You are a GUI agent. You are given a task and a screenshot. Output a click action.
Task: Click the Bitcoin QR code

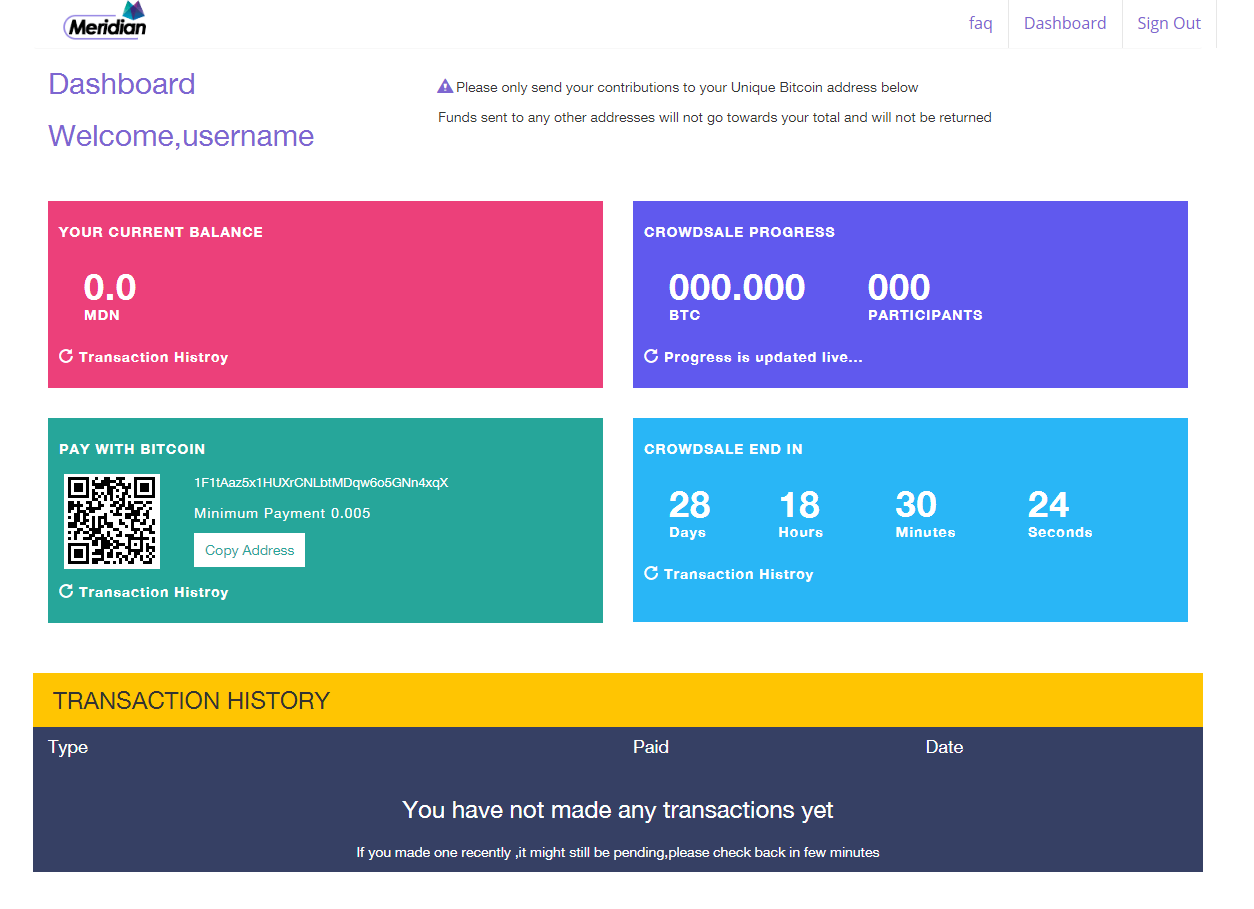tap(112, 521)
